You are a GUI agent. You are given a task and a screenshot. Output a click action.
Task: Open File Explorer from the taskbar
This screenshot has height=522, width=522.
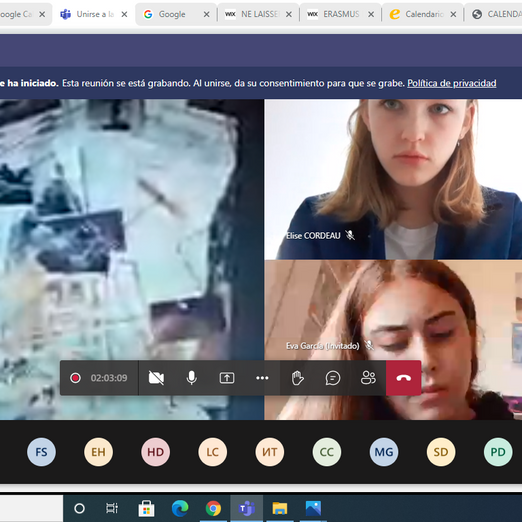(280, 508)
